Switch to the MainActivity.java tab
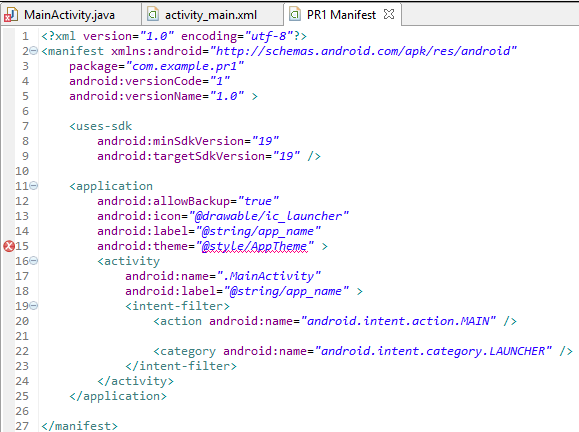This screenshot has height=432, width=579. (69, 15)
